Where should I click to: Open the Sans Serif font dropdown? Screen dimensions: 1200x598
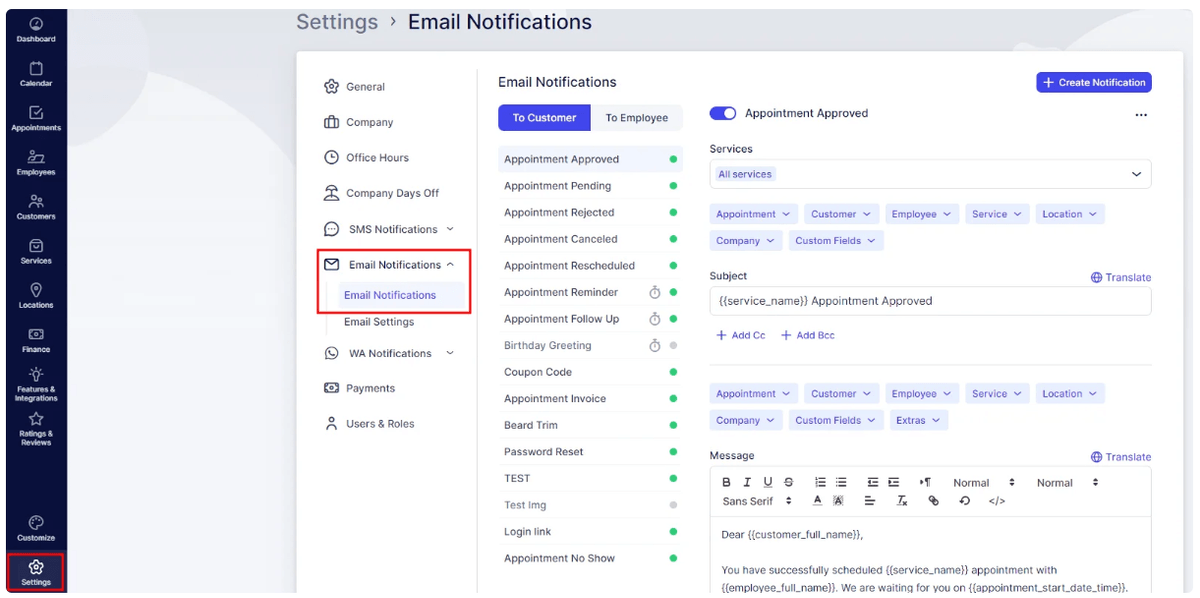tap(757, 501)
